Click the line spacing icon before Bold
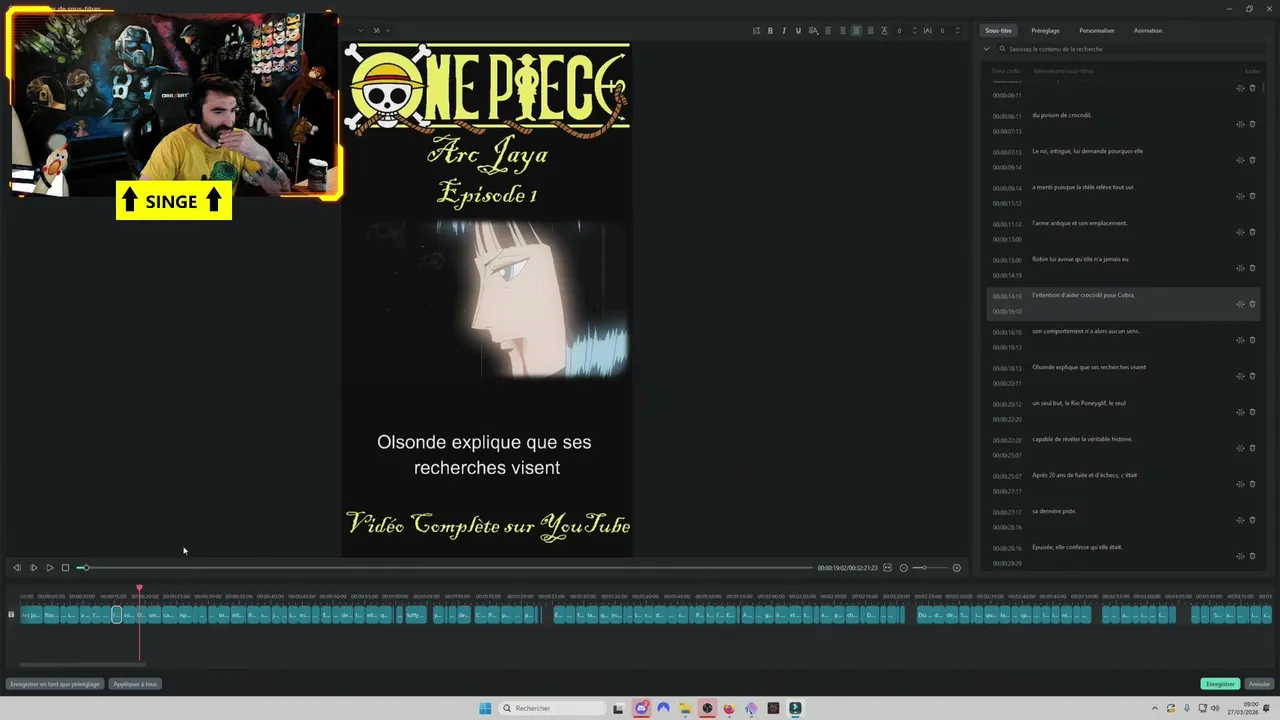 click(756, 31)
